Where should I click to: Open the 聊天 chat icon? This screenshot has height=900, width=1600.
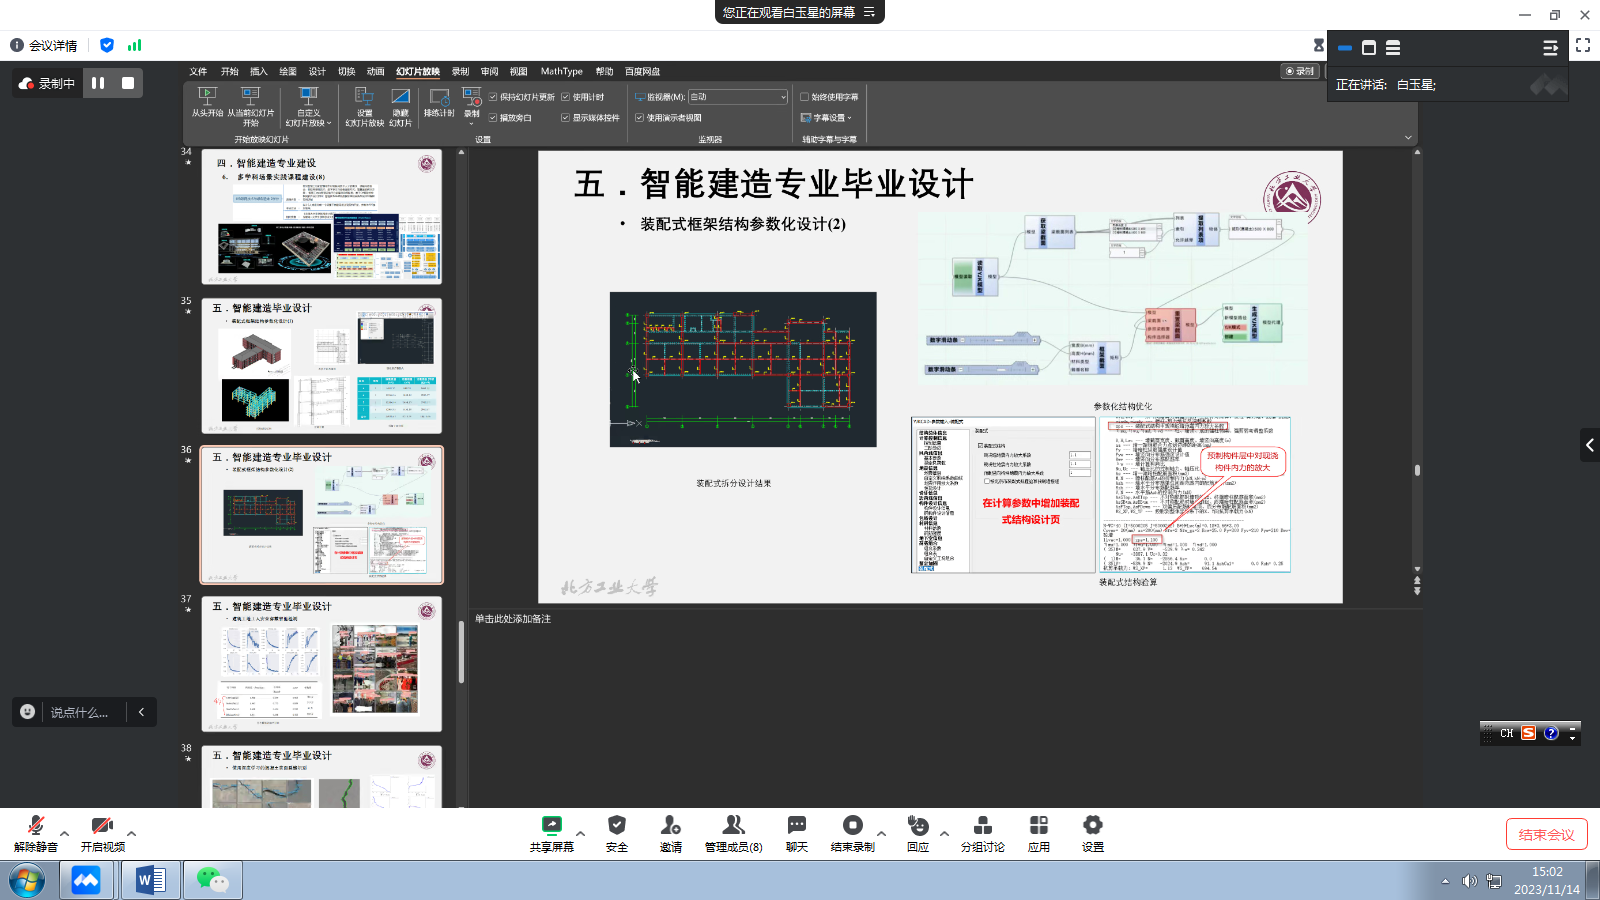pyautogui.click(x=796, y=826)
